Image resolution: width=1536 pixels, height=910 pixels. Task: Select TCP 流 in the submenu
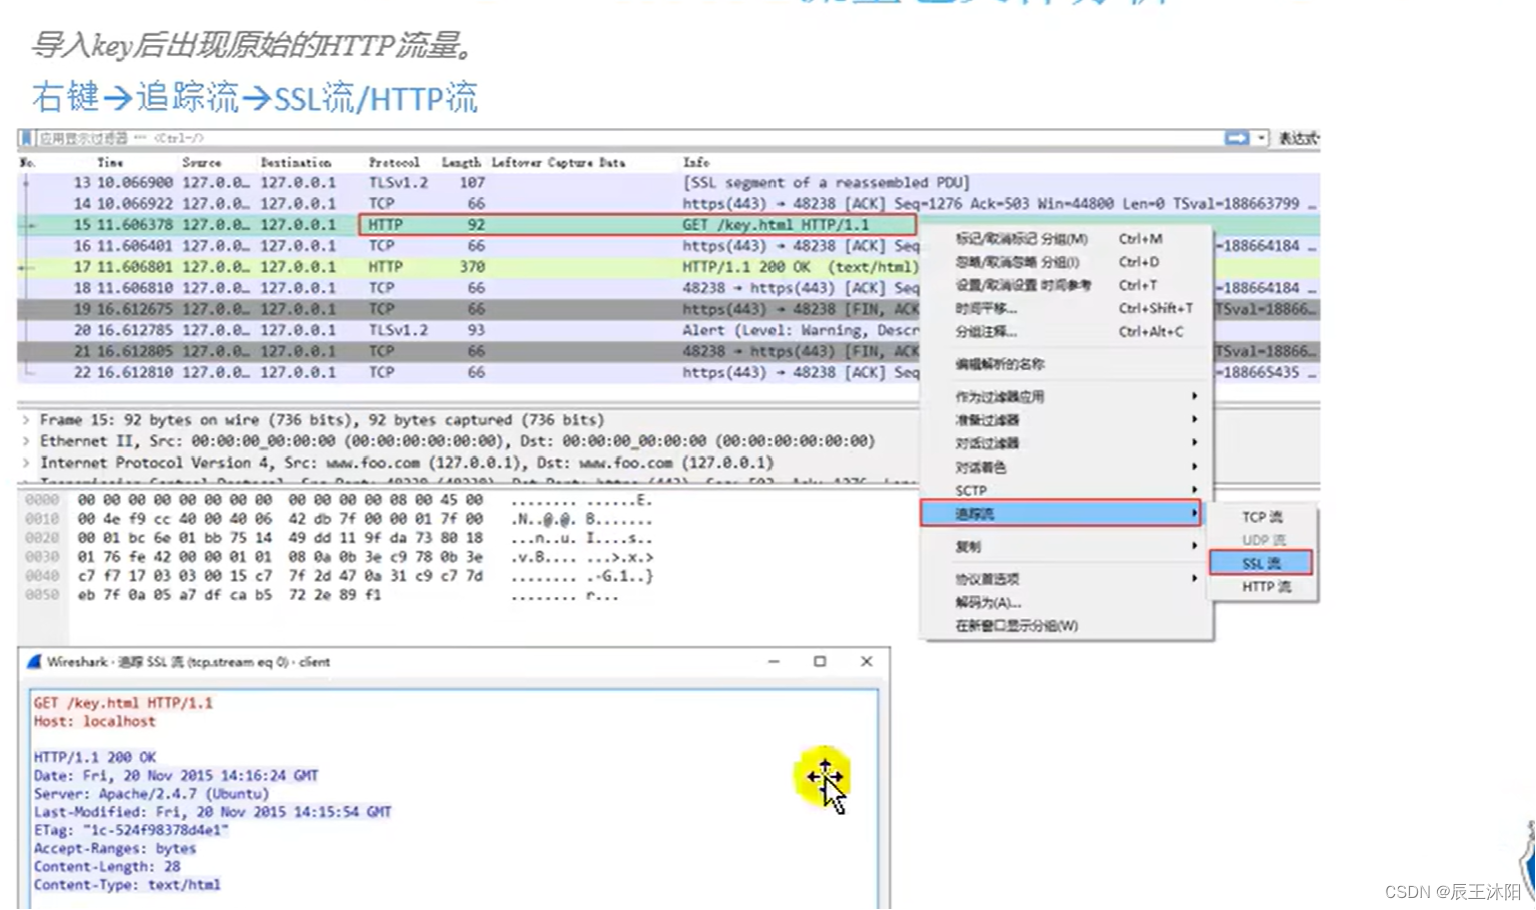click(1262, 517)
